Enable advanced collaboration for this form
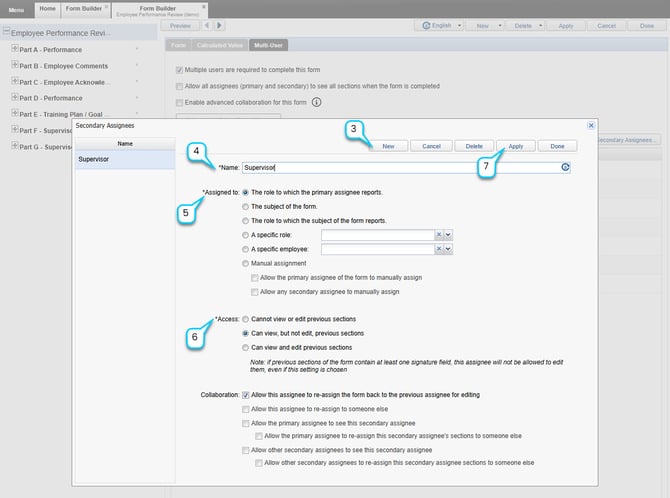 click(x=179, y=103)
